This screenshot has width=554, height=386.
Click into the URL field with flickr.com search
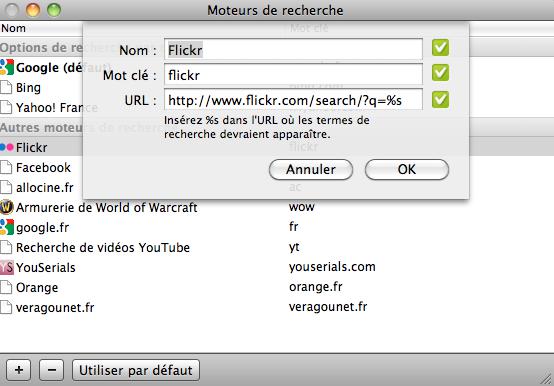coord(293,100)
